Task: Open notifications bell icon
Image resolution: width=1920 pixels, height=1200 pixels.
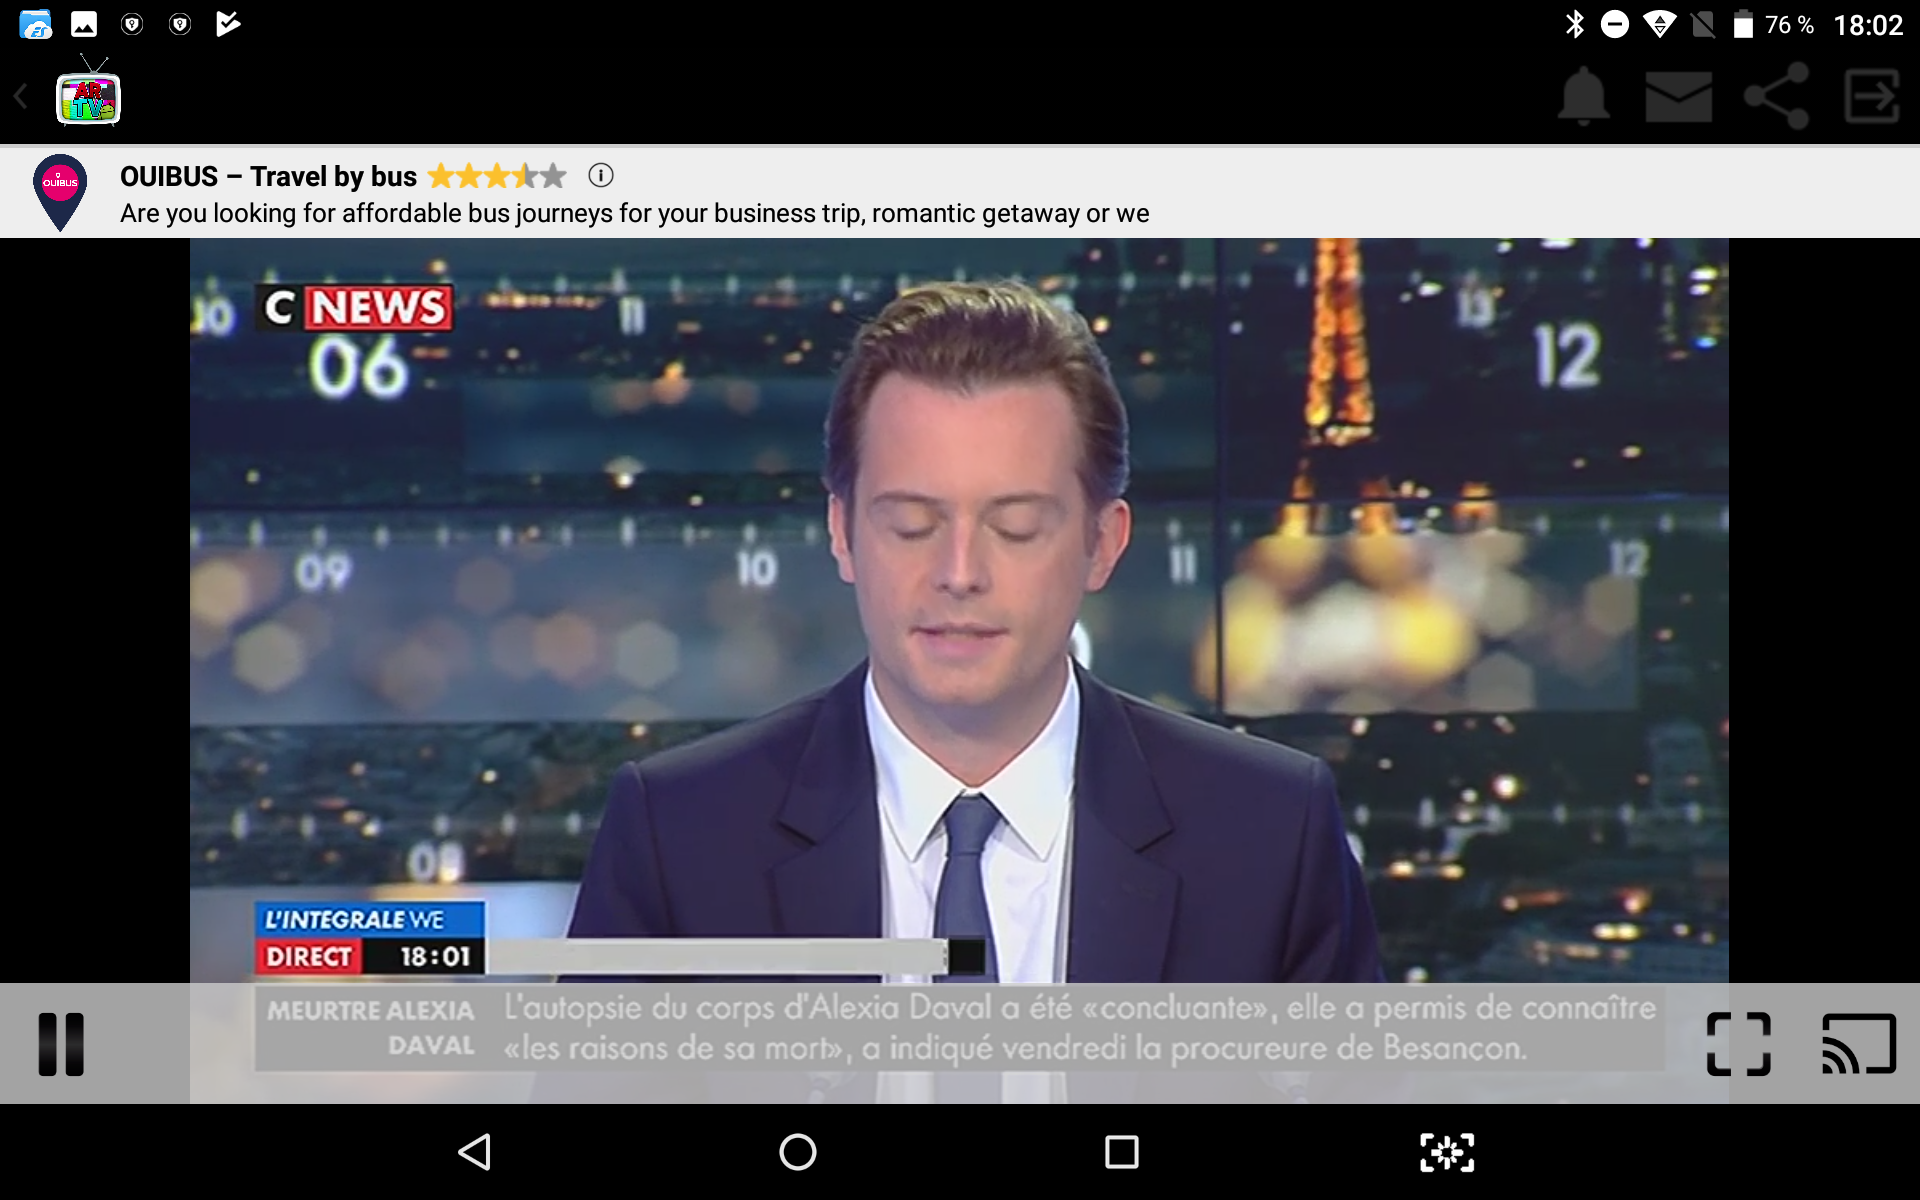Action: pos(1584,96)
